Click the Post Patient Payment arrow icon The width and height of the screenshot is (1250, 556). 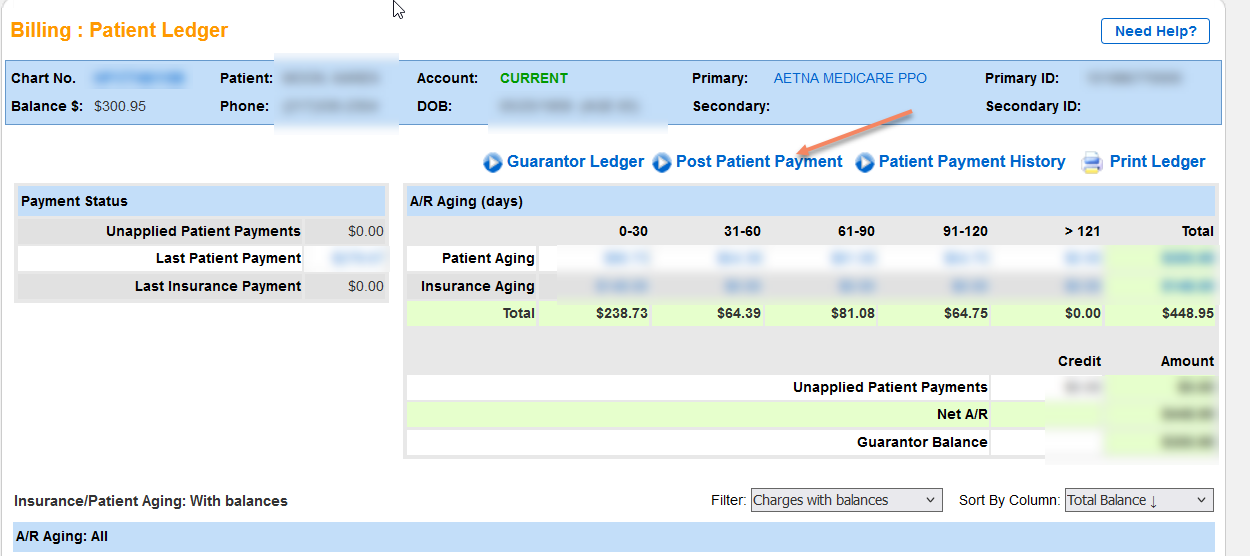(662, 162)
